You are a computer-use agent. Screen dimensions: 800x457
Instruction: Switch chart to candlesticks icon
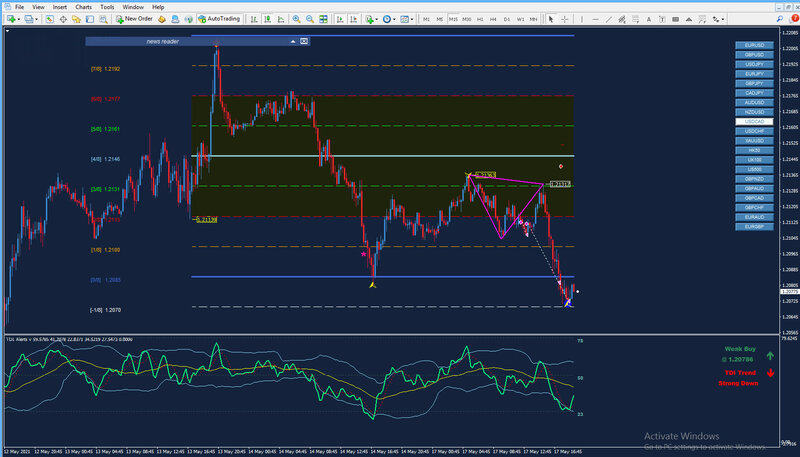click(x=267, y=19)
